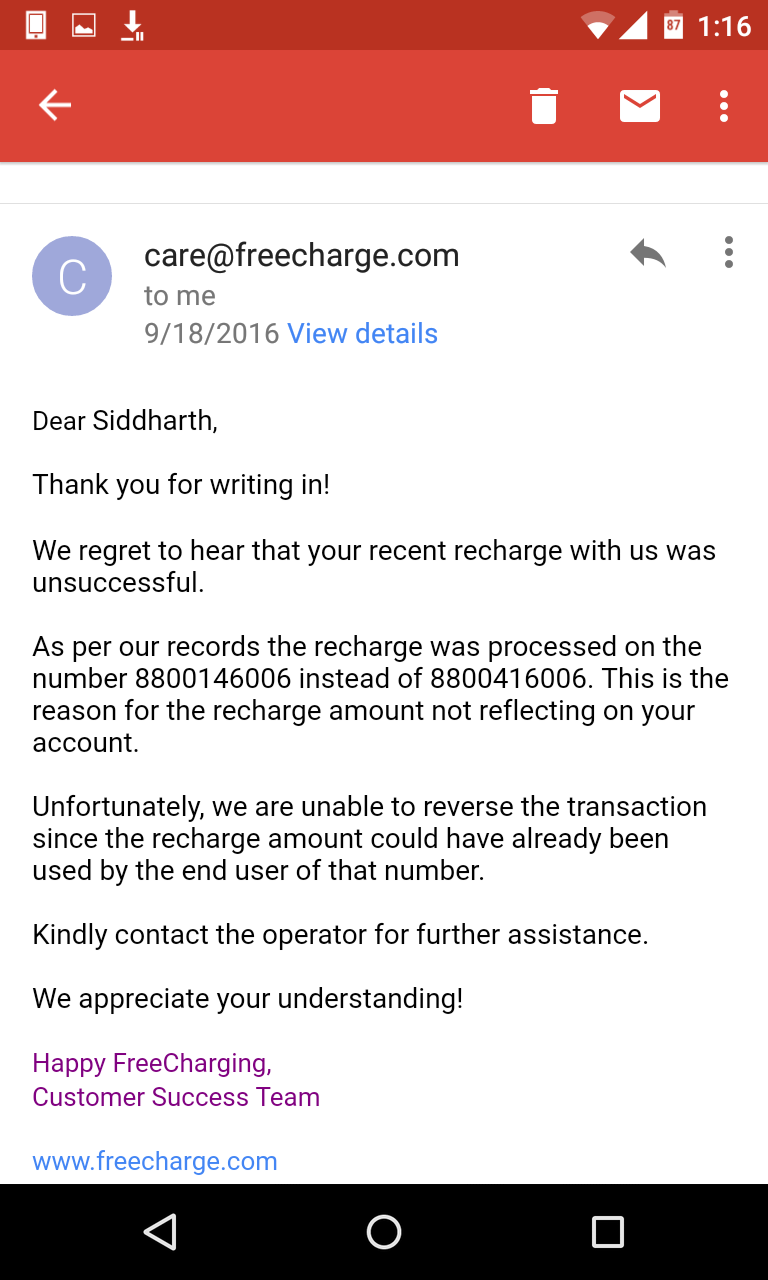Tap the sender avatar letter C
The width and height of the screenshot is (768, 1280).
click(x=72, y=276)
